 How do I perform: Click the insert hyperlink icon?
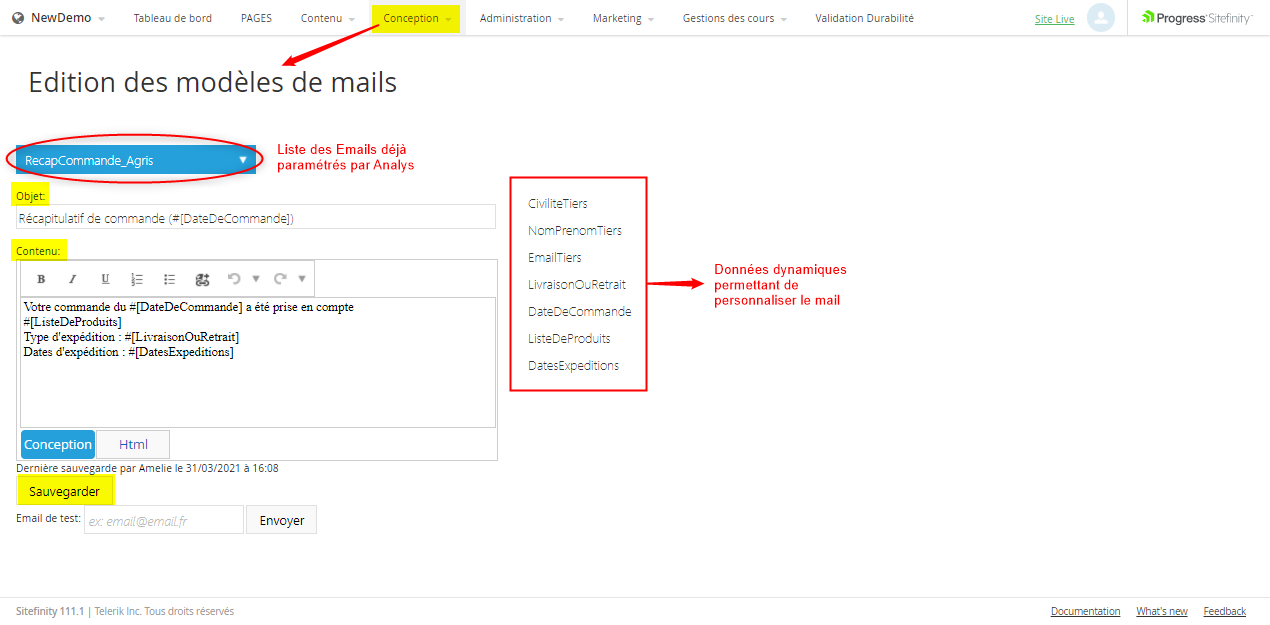(x=202, y=279)
